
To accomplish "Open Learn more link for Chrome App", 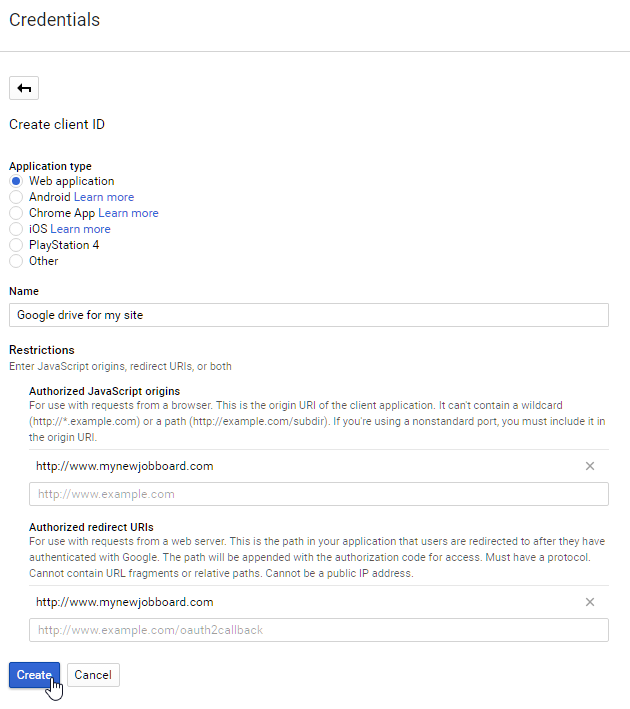I will [128, 213].
